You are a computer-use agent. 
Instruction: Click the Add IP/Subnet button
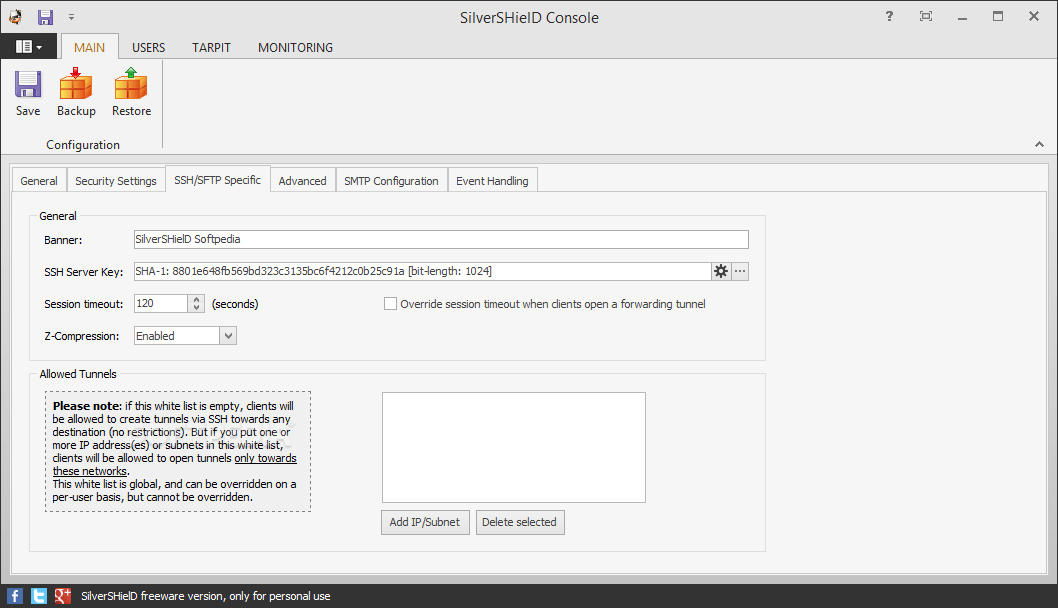click(x=425, y=522)
